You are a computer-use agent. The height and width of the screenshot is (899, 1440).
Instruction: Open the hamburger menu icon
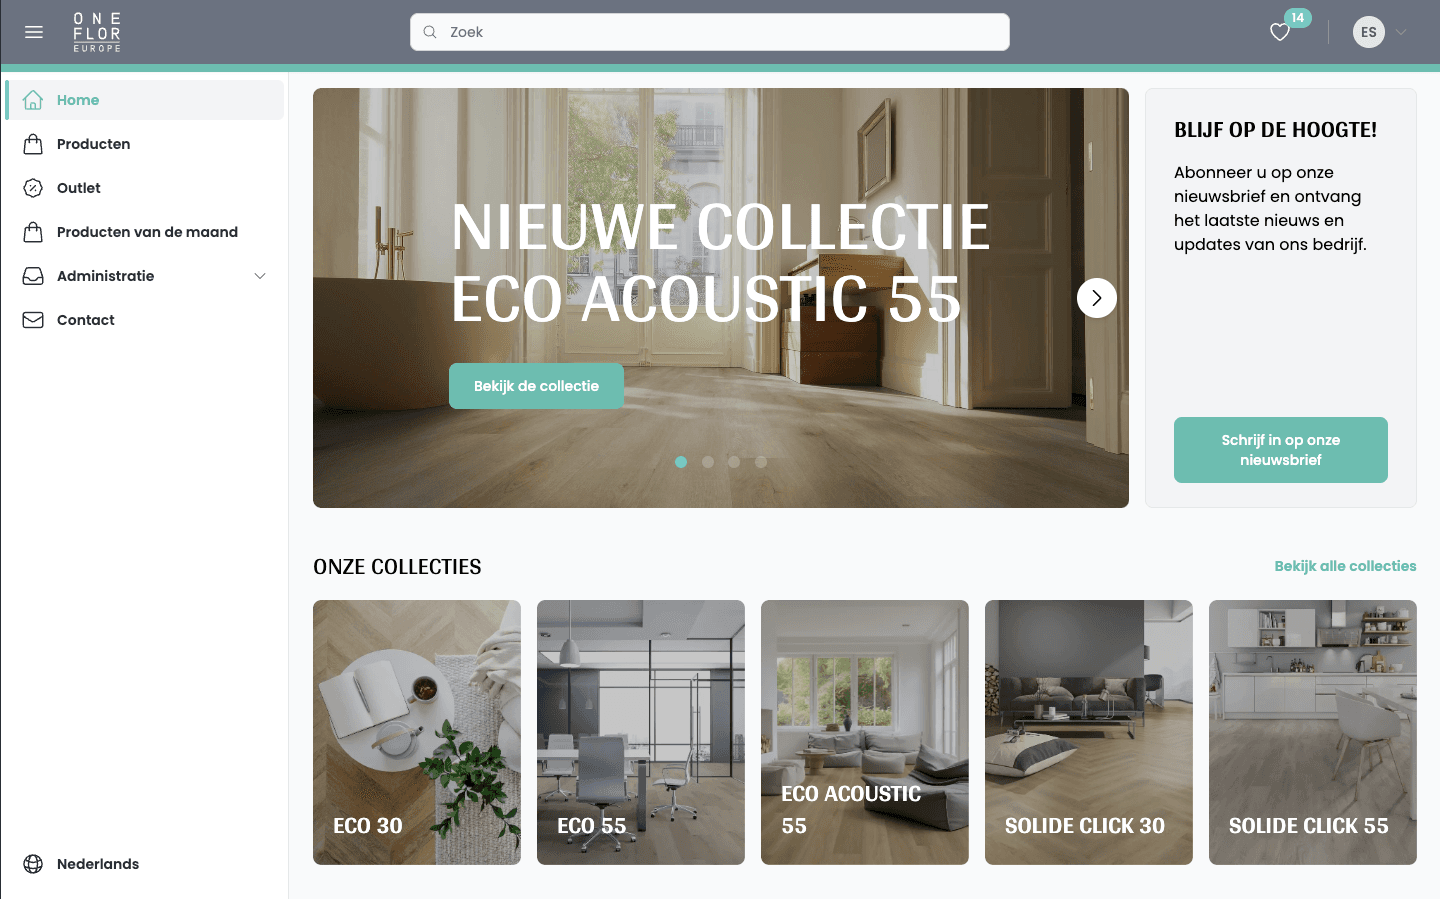(34, 32)
